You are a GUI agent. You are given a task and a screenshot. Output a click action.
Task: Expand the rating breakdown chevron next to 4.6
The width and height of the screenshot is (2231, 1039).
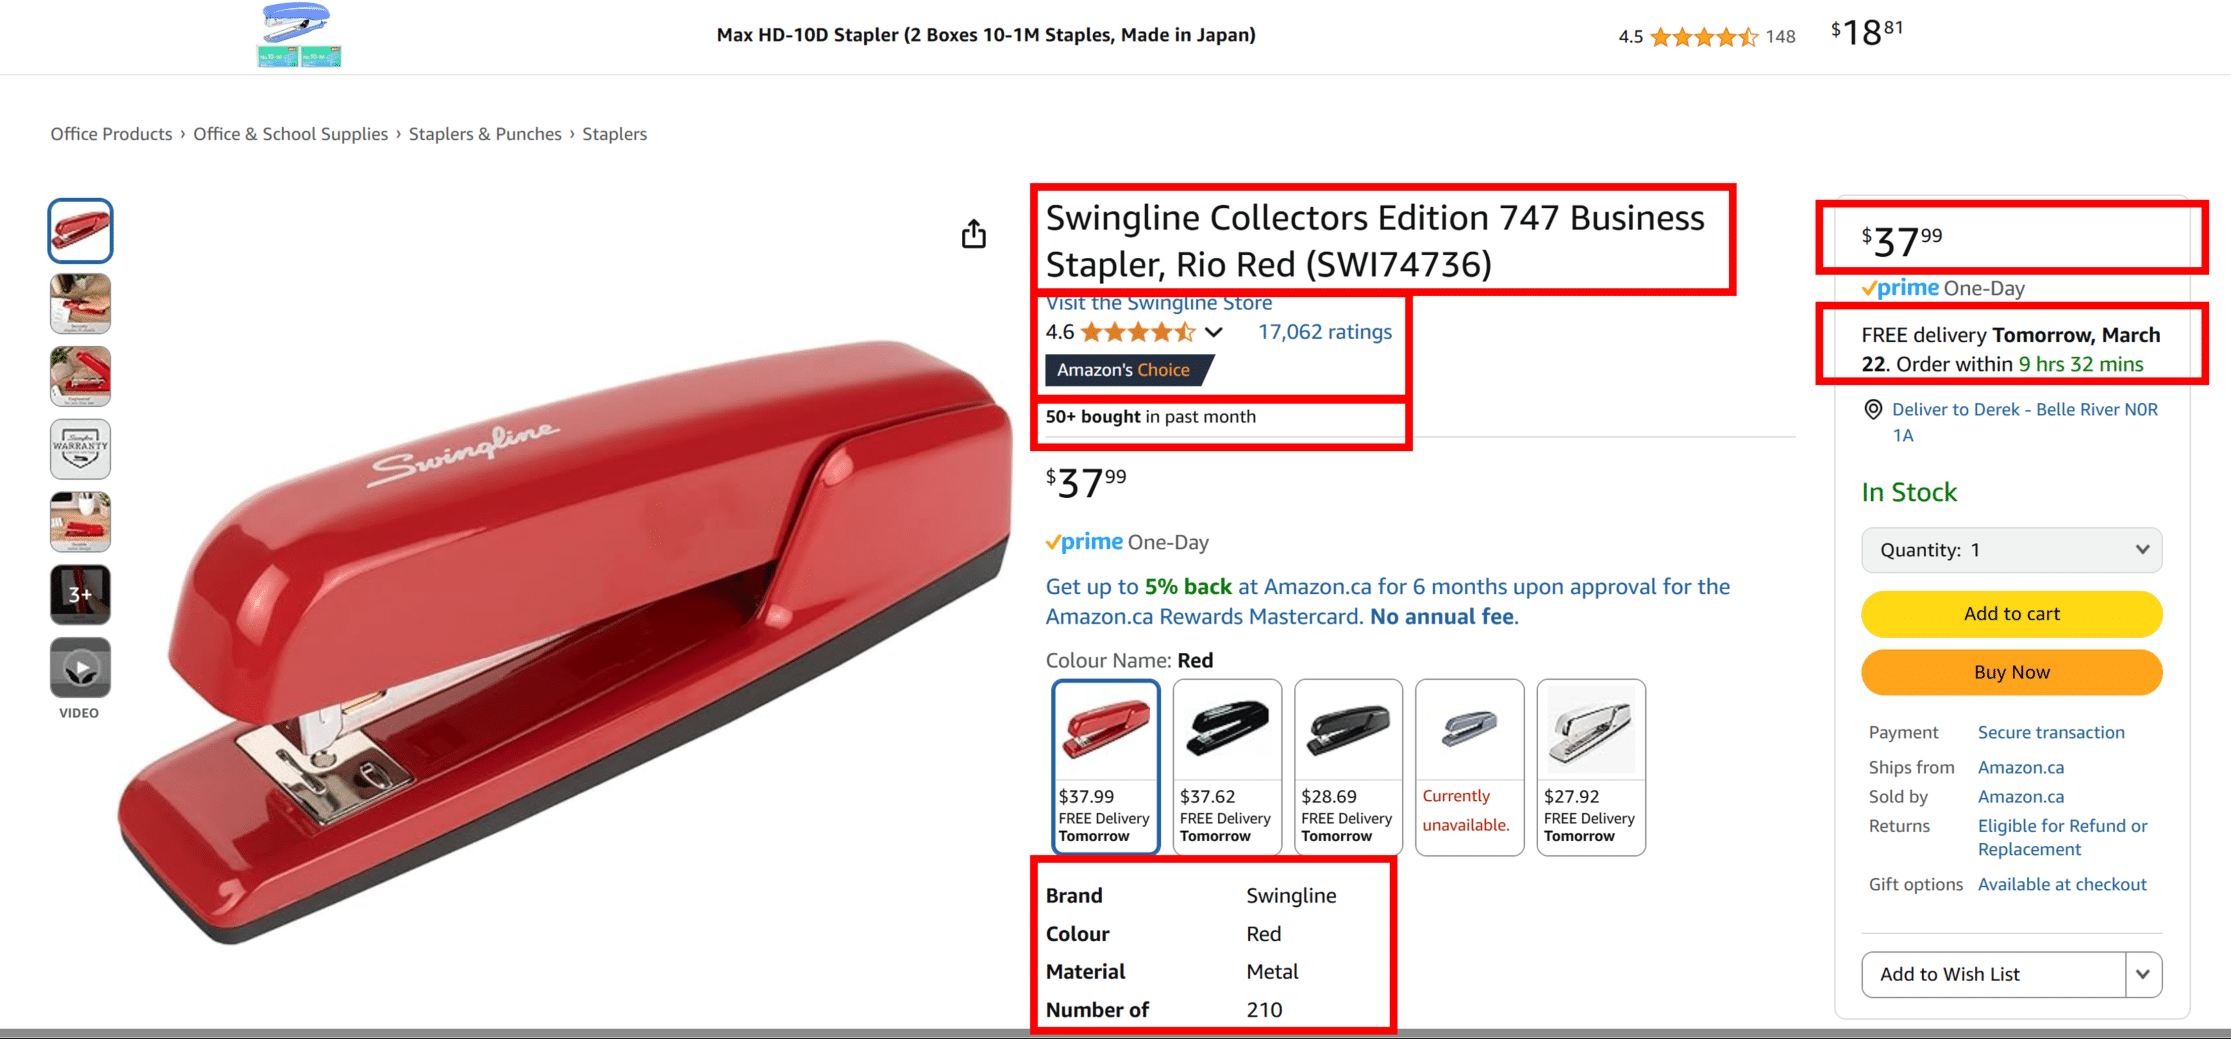click(x=1213, y=332)
